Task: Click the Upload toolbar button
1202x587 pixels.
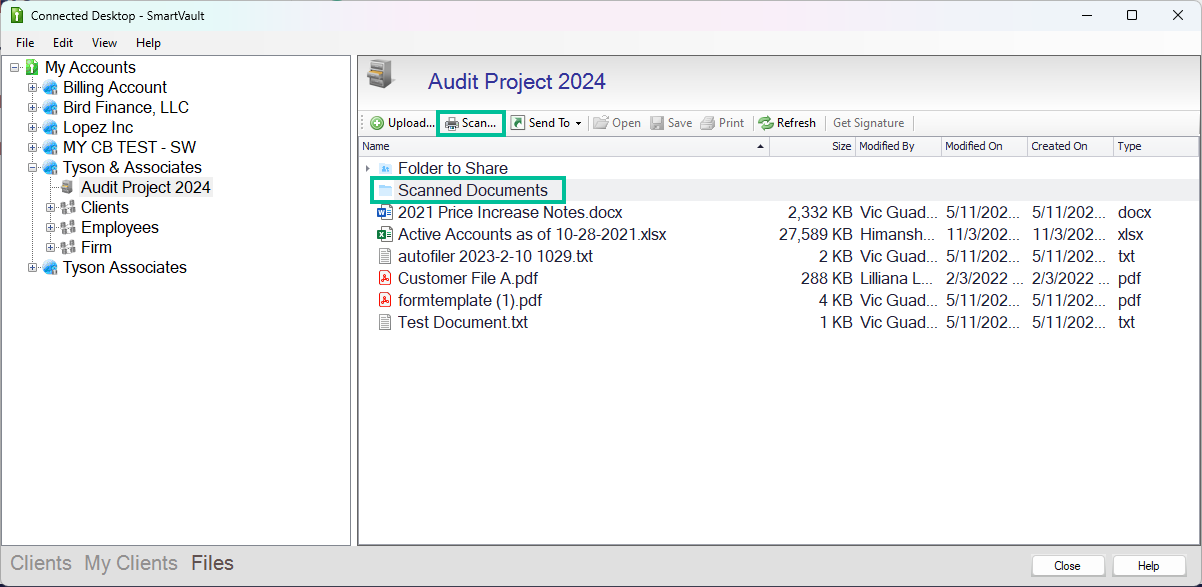Action: point(402,123)
